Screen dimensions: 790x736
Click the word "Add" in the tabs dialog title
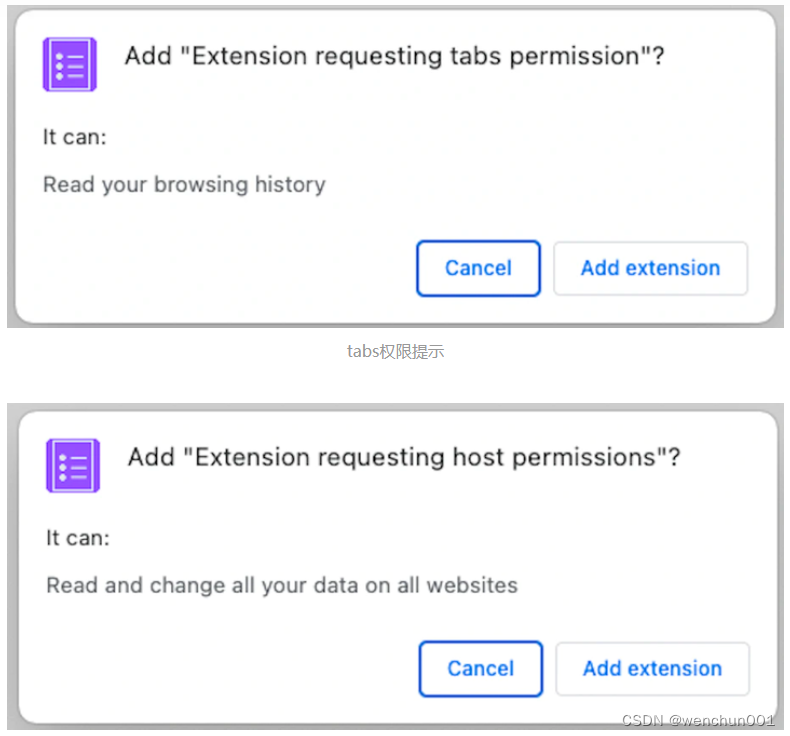pos(147,56)
